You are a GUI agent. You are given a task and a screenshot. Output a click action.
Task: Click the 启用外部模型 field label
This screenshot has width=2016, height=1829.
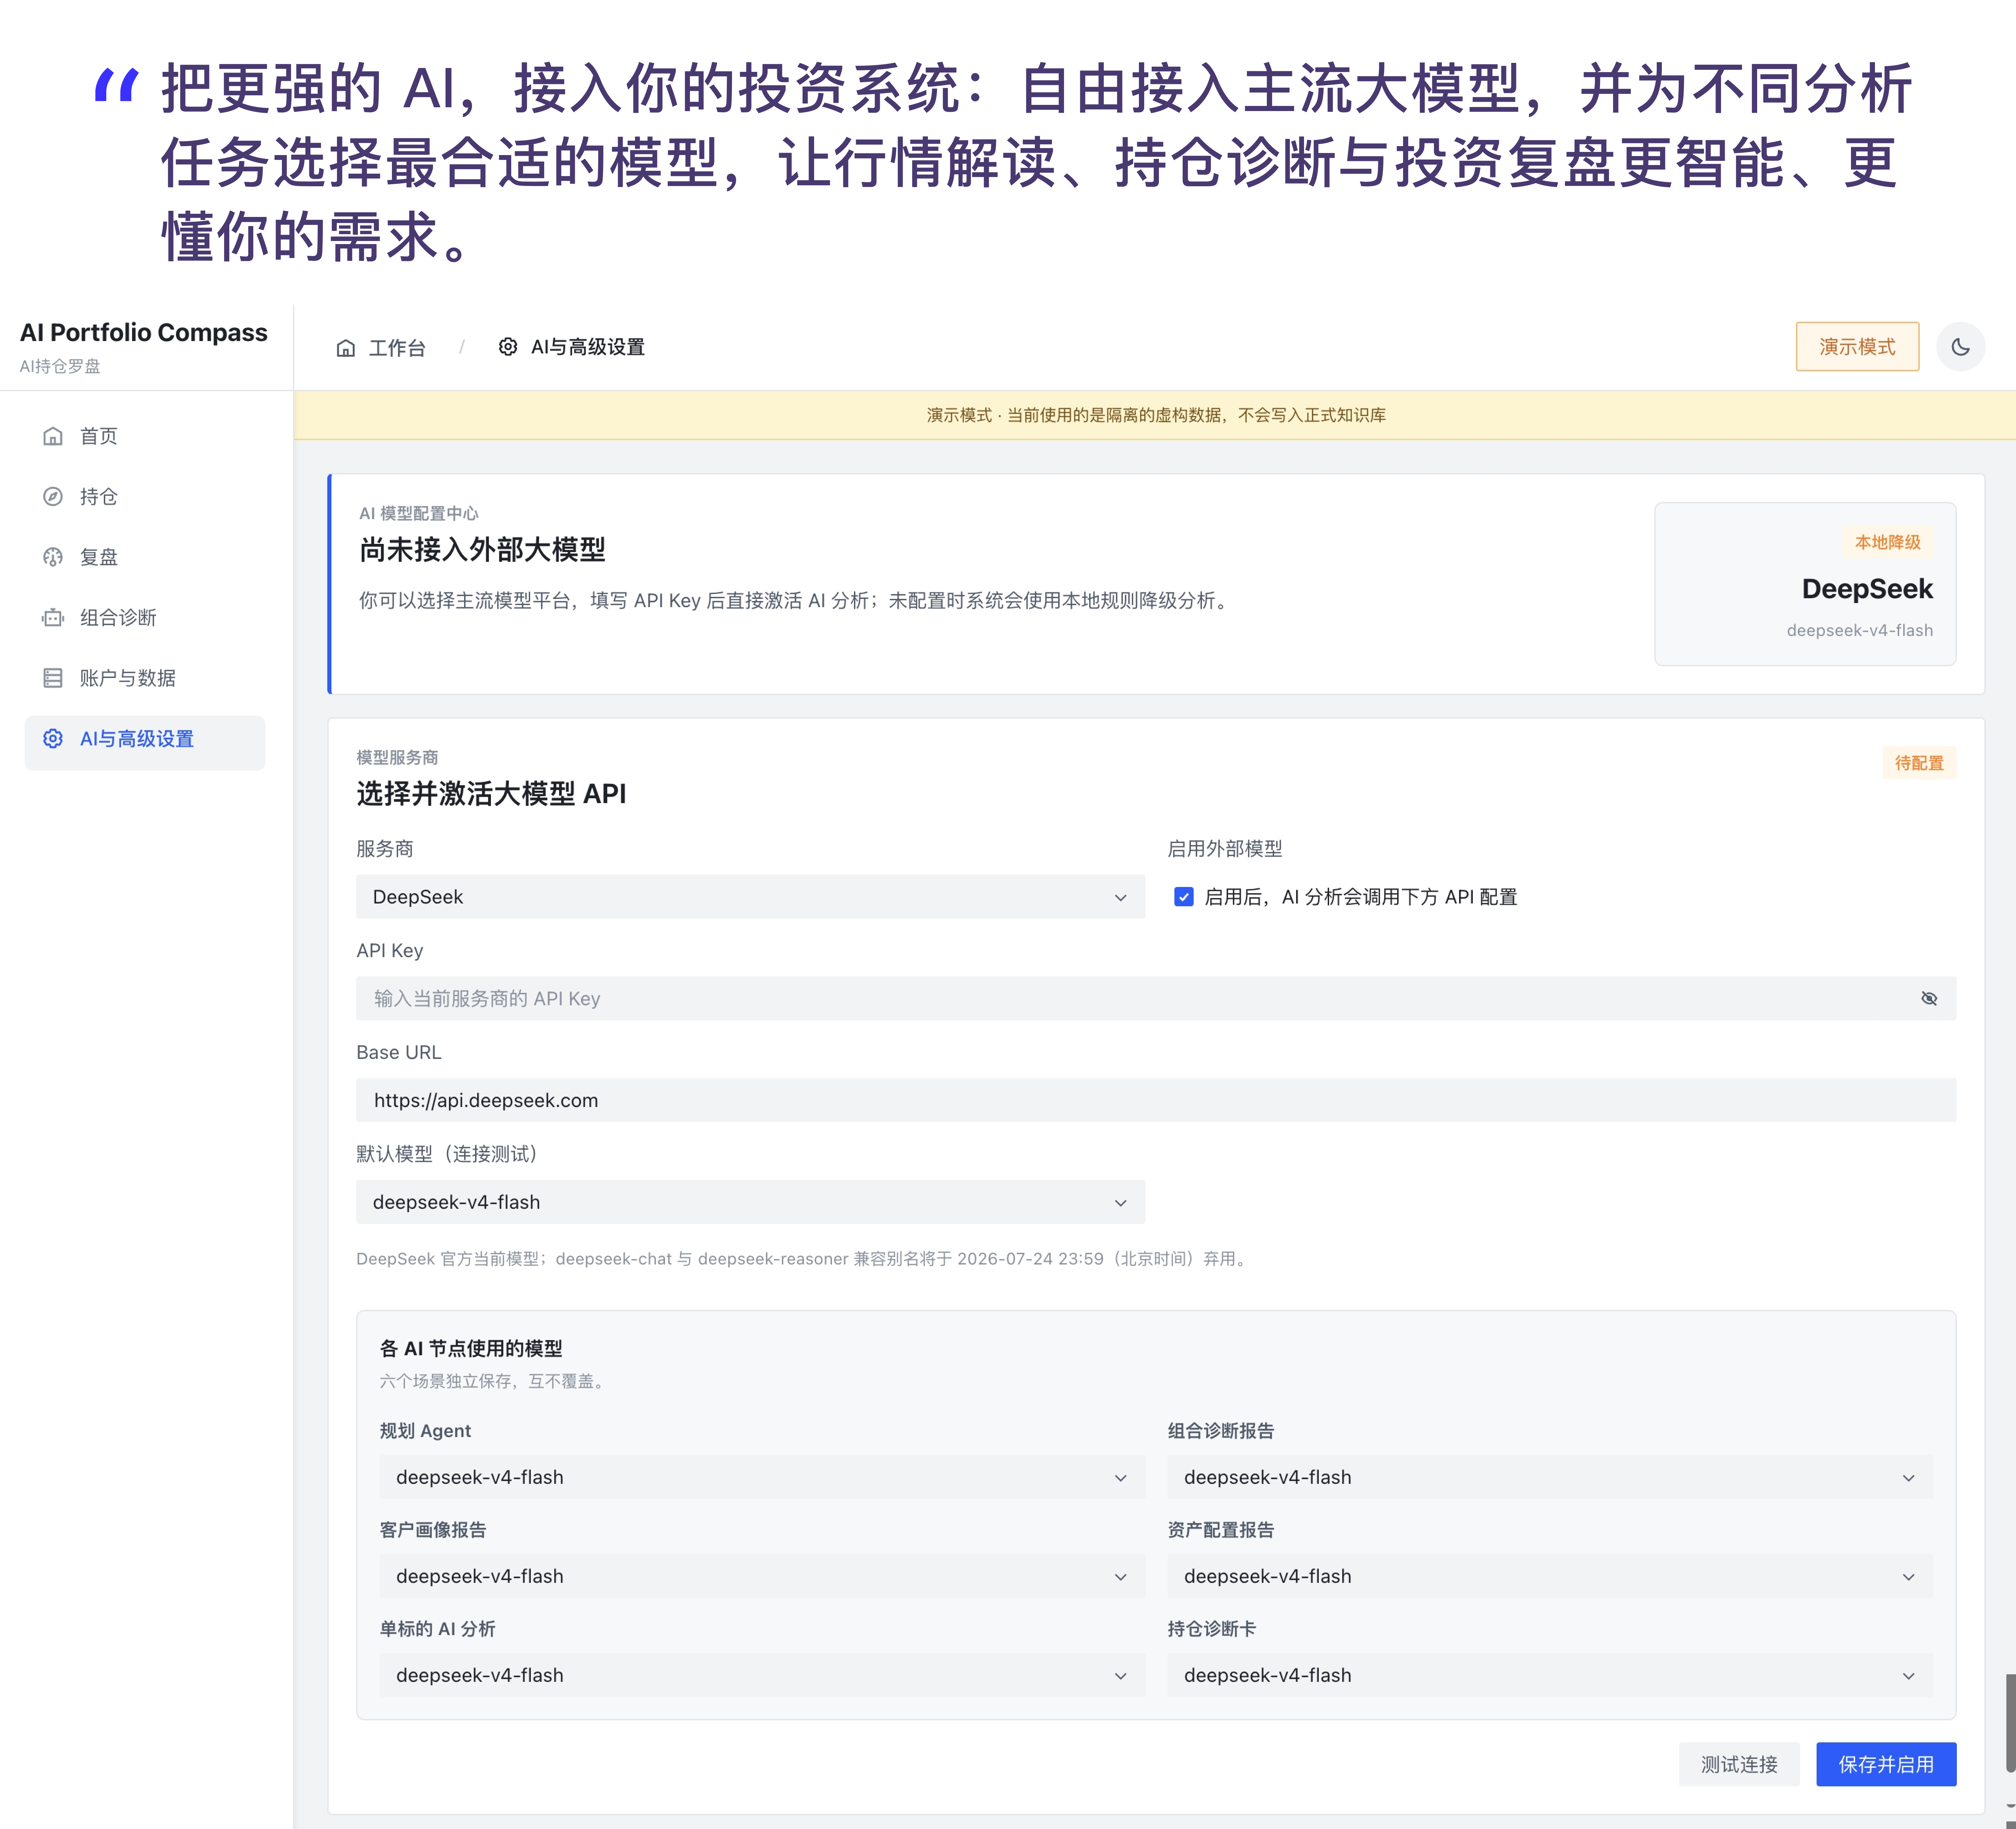[1225, 849]
